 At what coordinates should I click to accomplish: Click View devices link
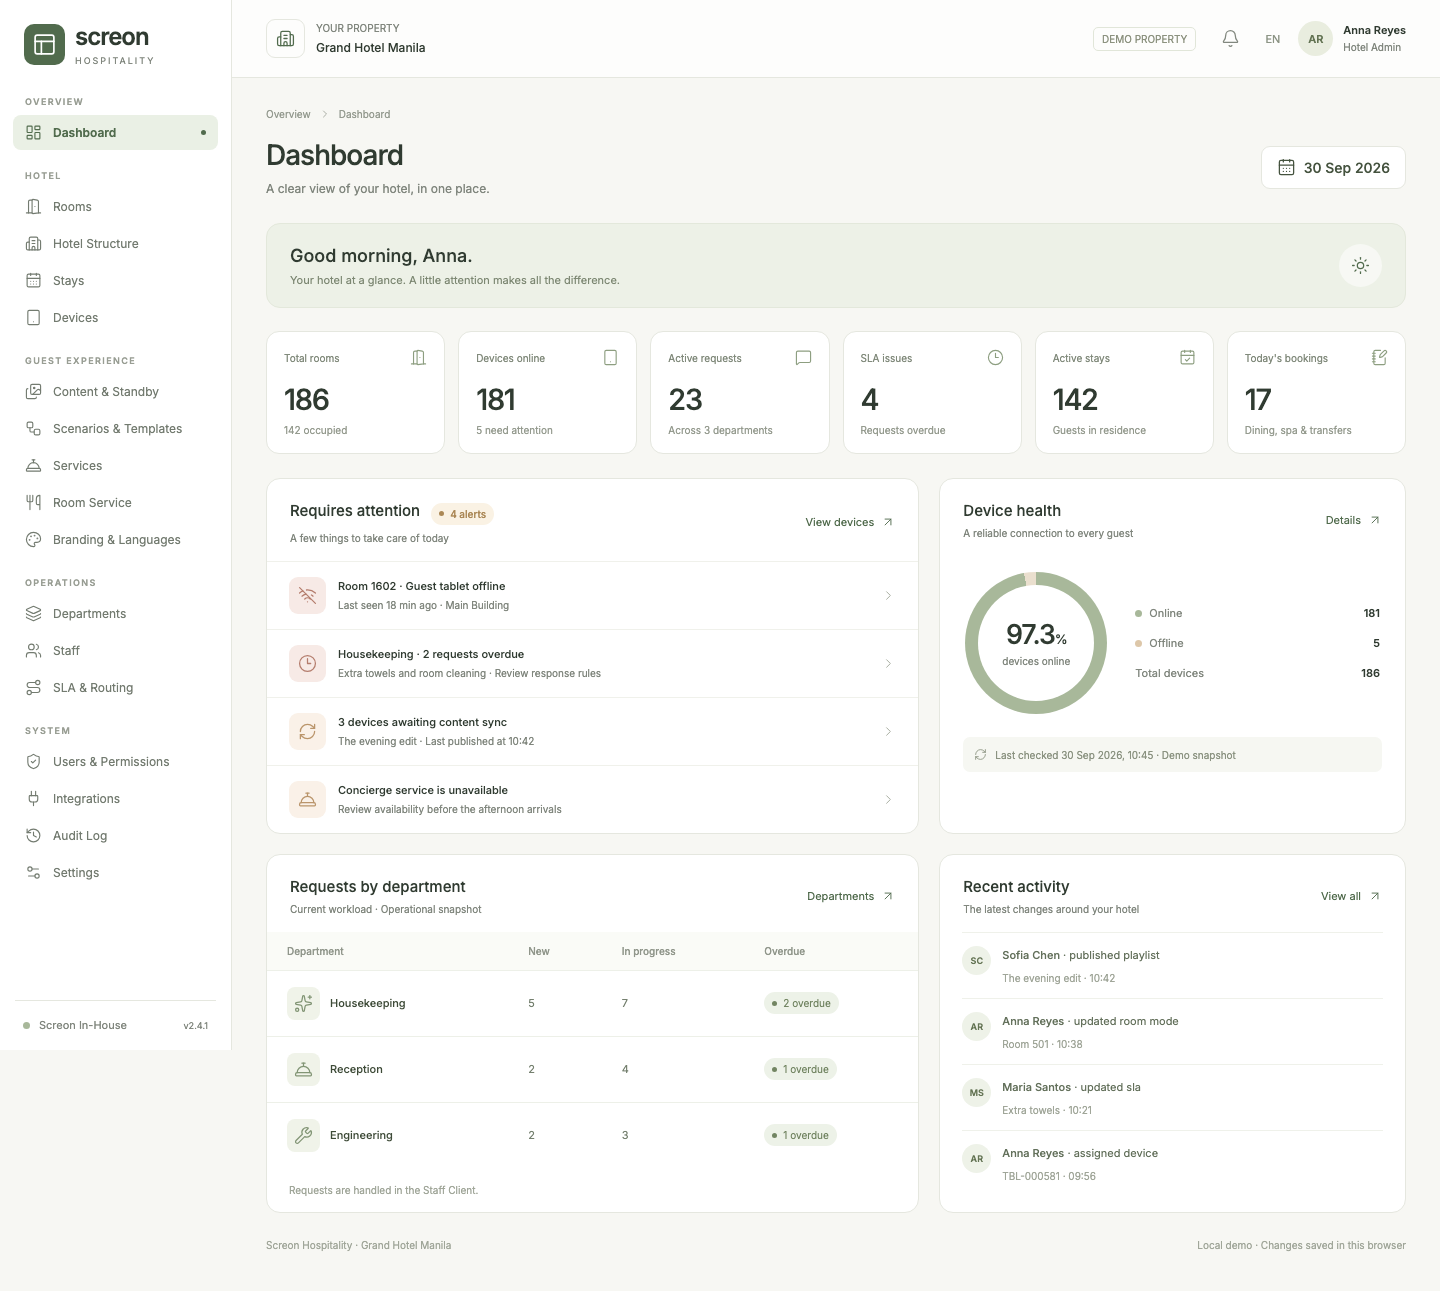849,522
